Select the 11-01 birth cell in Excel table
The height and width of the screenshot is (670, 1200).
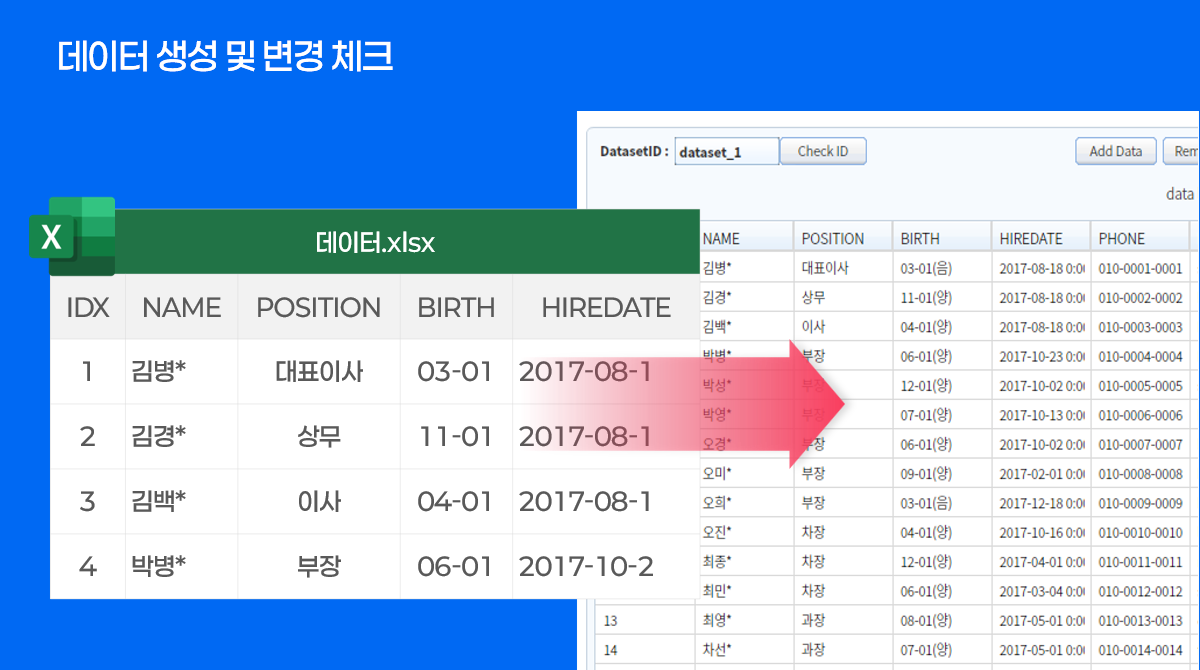click(x=456, y=436)
